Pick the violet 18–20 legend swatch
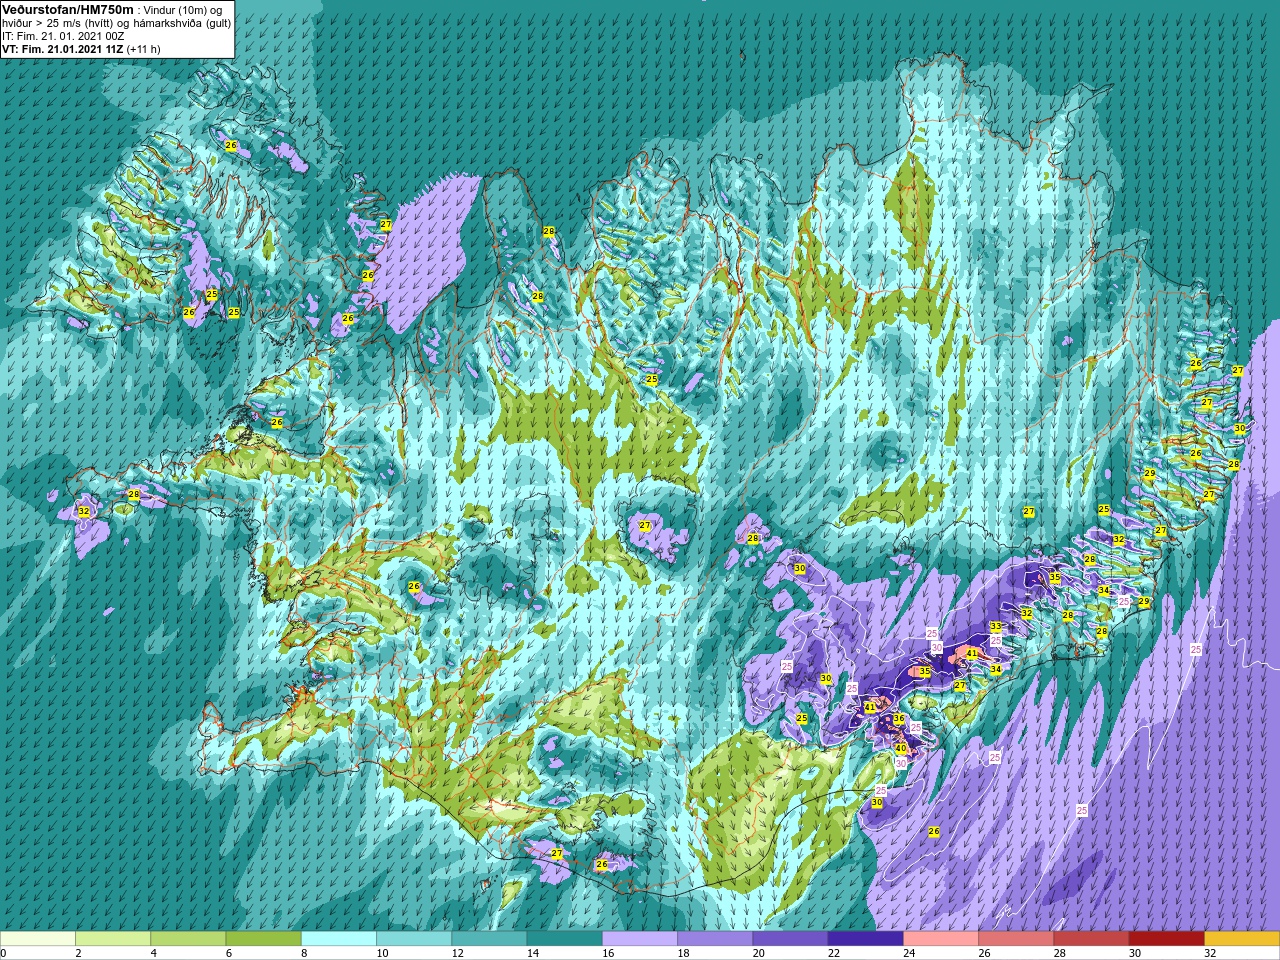The height and width of the screenshot is (960, 1280). click(715, 939)
